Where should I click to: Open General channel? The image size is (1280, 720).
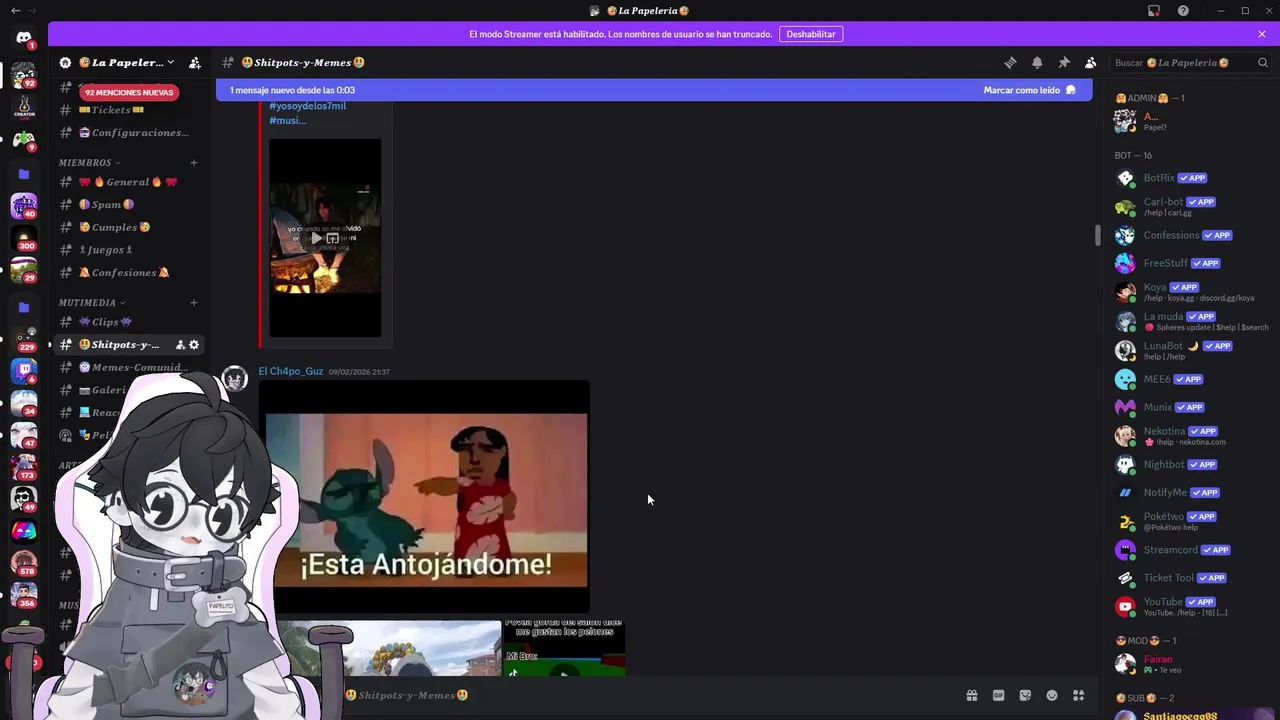point(128,182)
